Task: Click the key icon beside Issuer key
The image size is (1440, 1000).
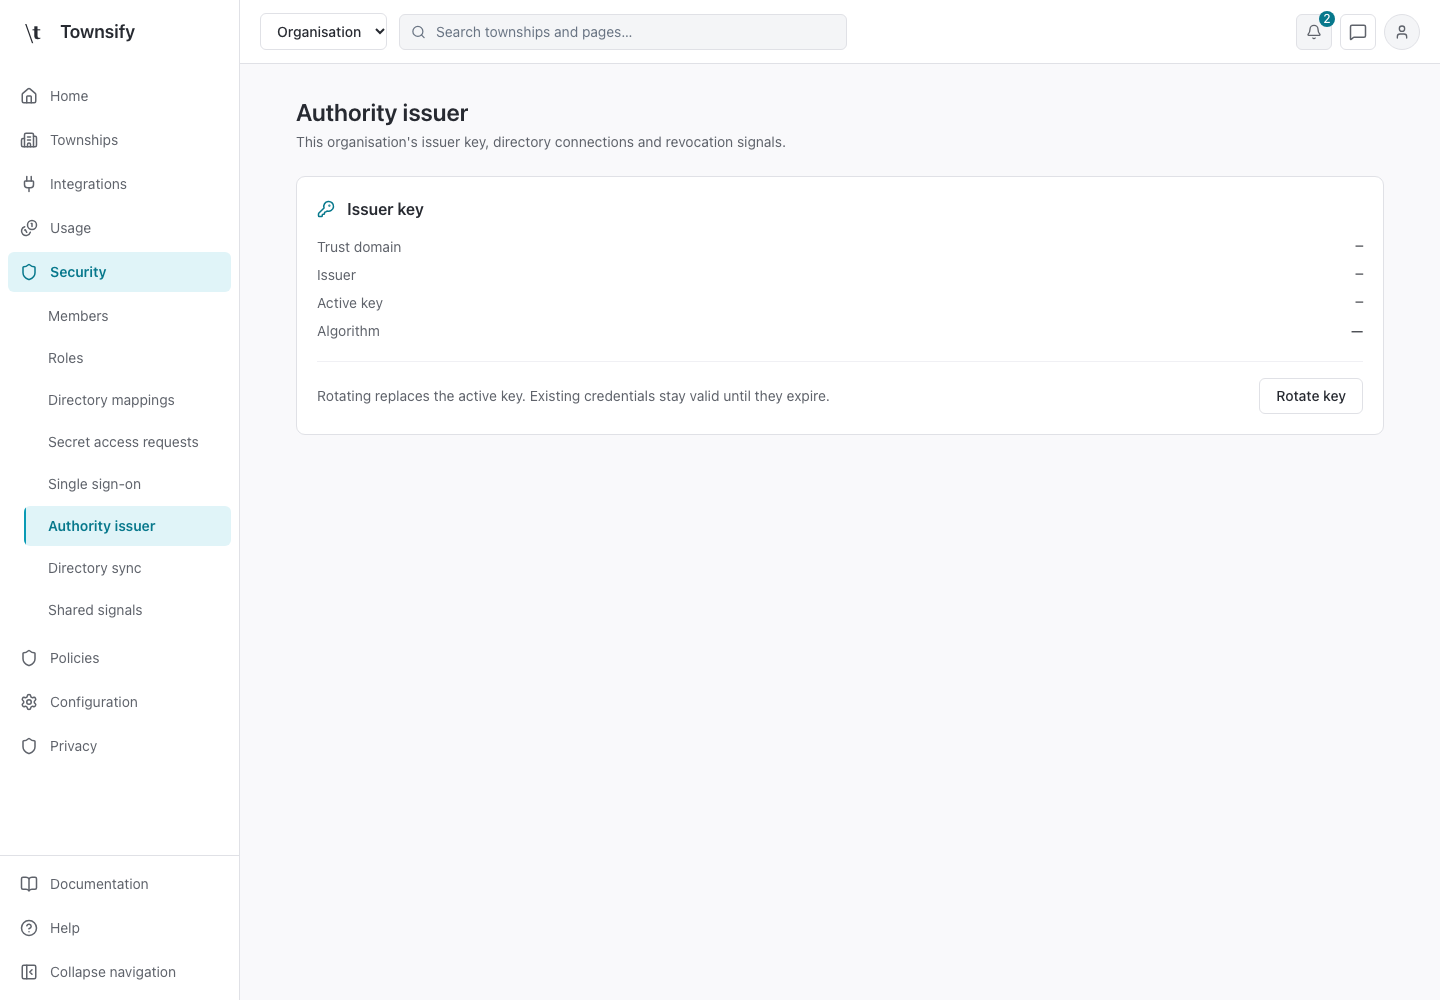Action: (326, 209)
